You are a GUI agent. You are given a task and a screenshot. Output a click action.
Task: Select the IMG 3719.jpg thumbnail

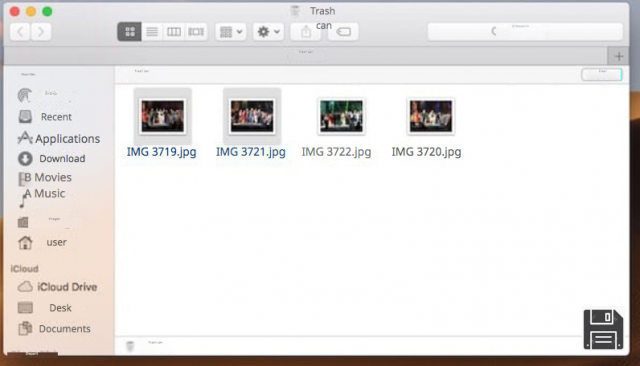pyautogui.click(x=162, y=116)
